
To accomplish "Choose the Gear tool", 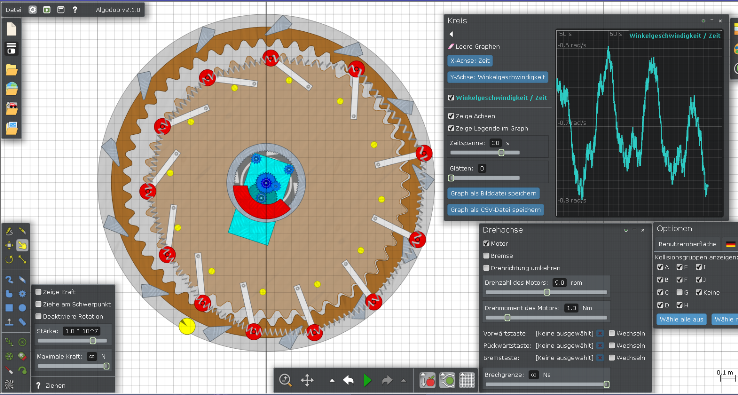I will [x=22, y=294].
